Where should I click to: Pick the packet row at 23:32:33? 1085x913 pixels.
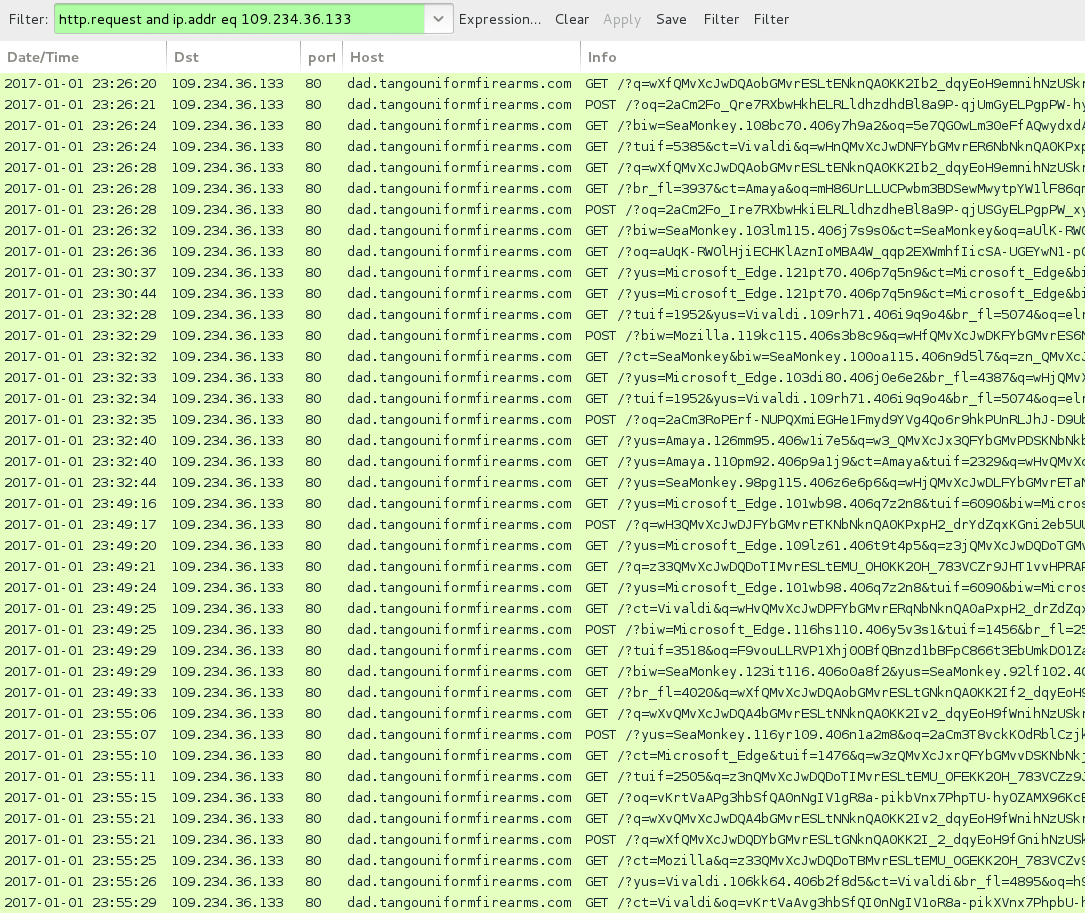[542, 377]
